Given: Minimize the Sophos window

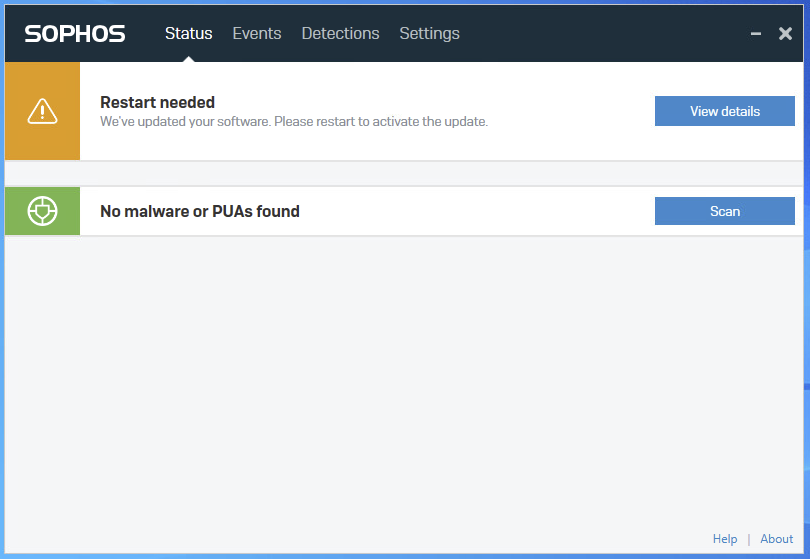Looking at the screenshot, I should pyautogui.click(x=756, y=34).
